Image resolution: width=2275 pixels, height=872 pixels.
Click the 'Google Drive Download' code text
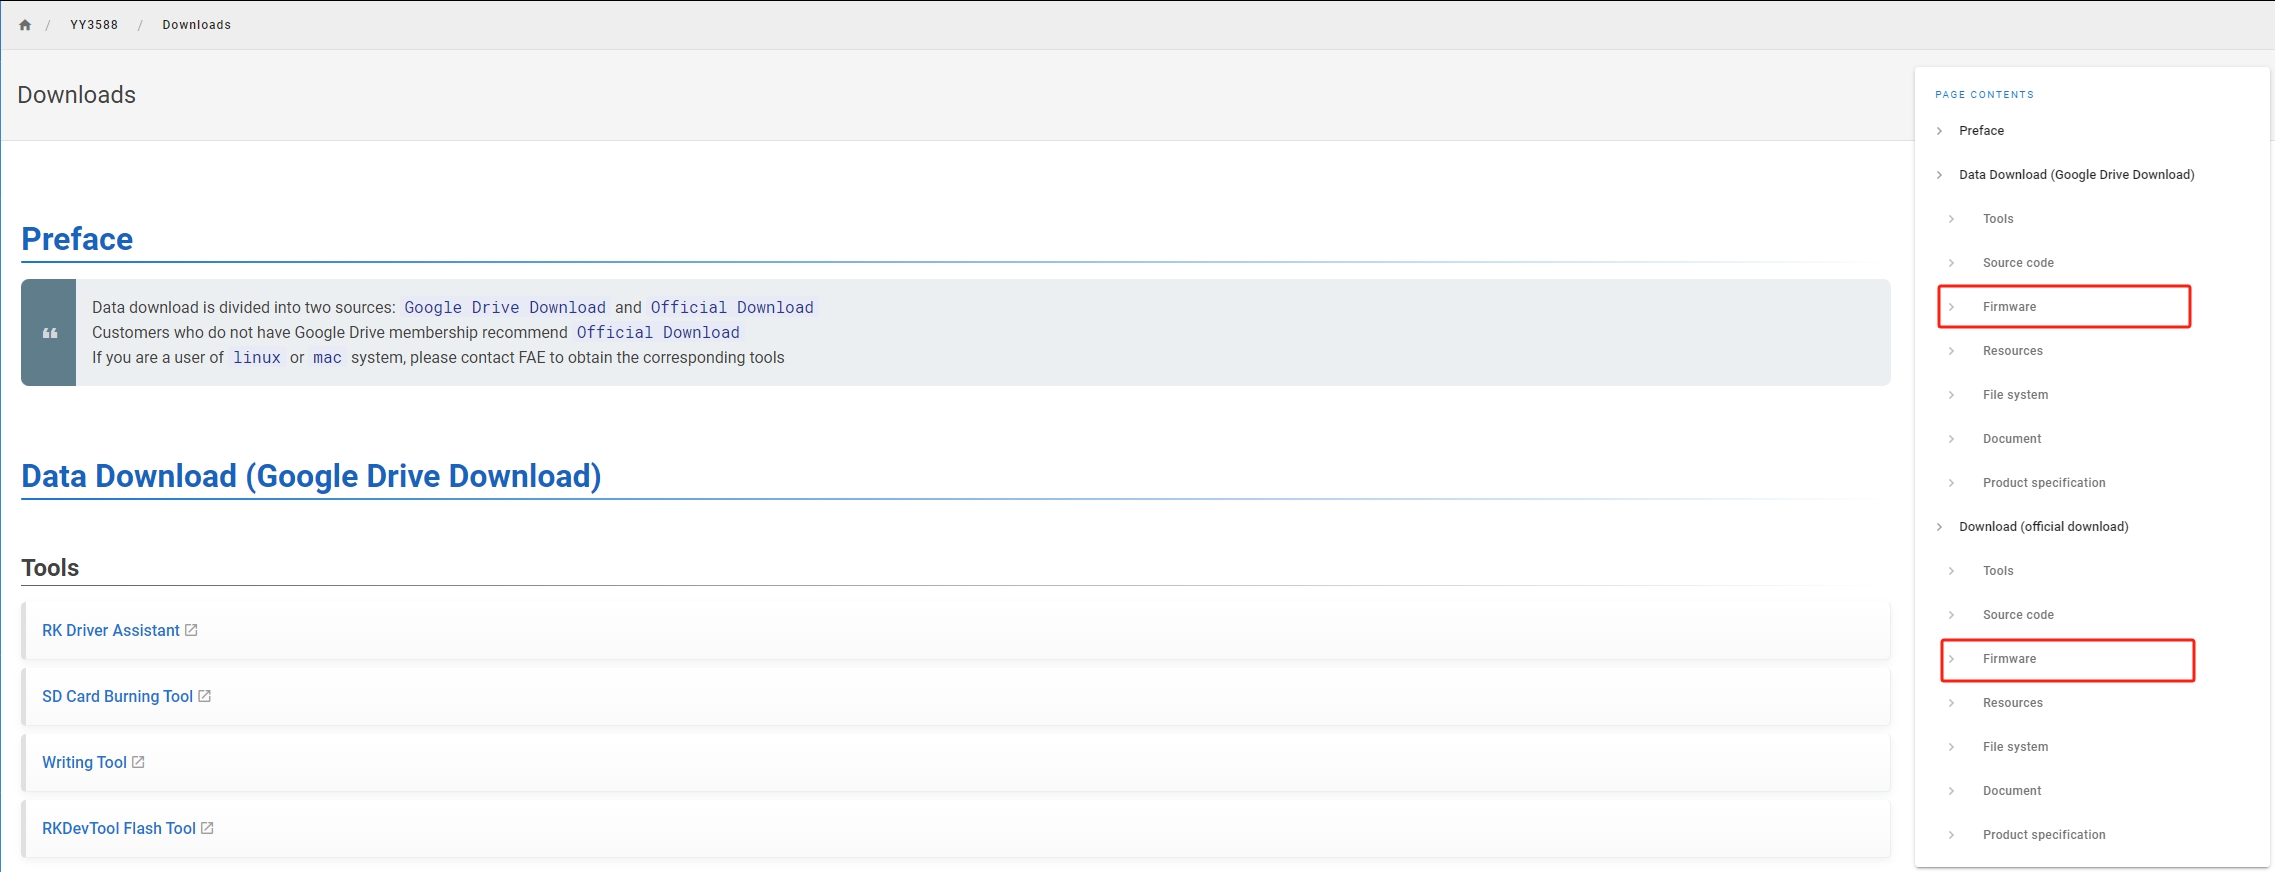[x=505, y=308]
